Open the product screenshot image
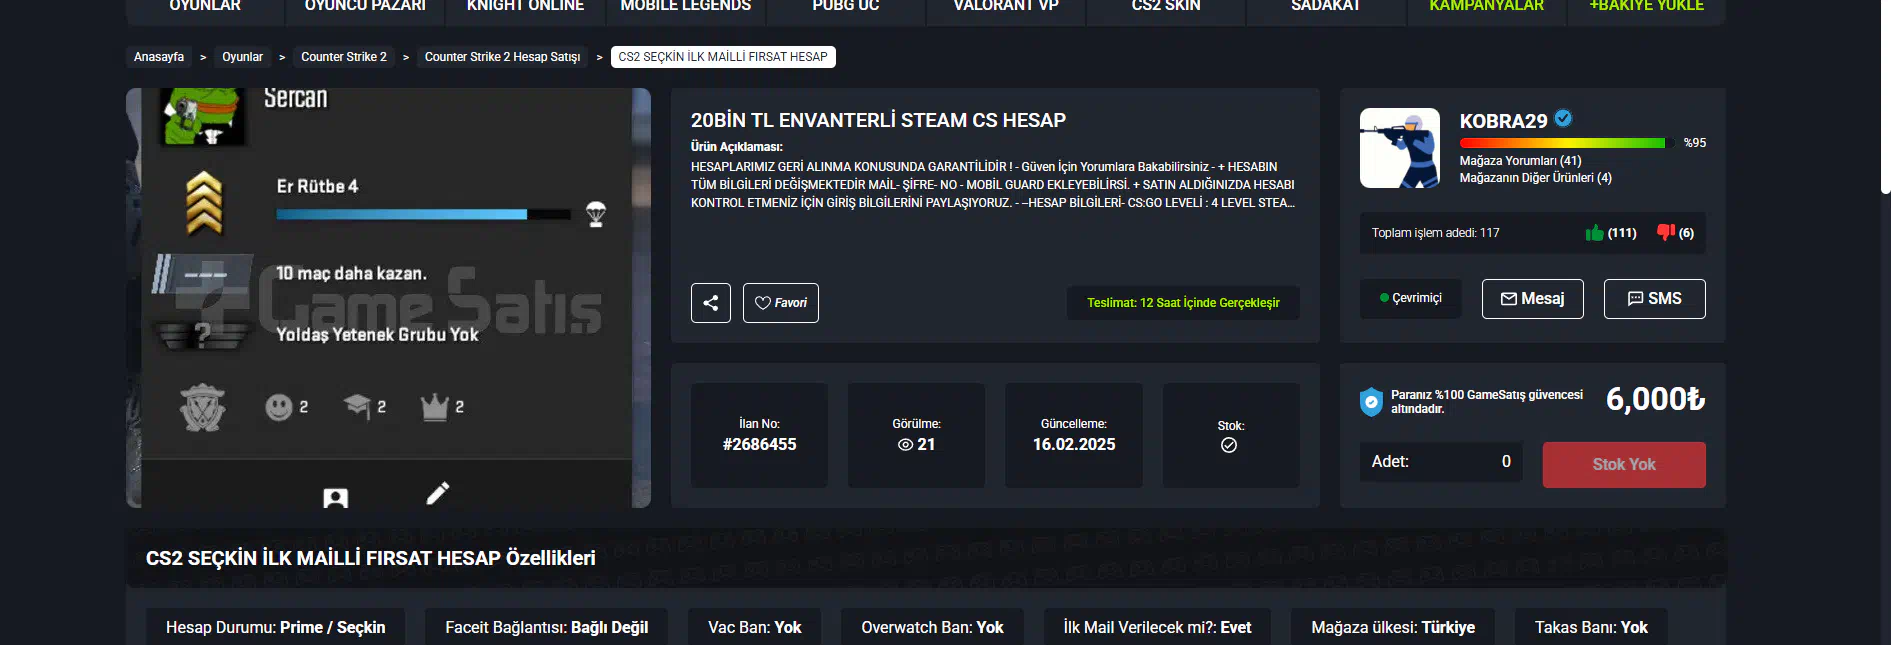This screenshot has height=645, width=1891. (x=388, y=298)
